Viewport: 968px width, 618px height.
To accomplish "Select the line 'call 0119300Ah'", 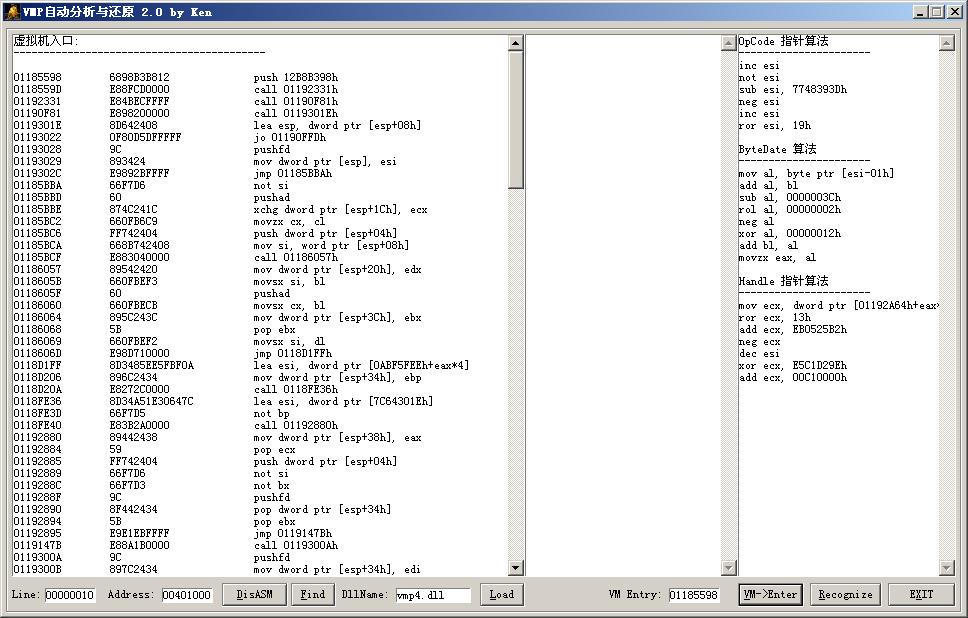I will coord(296,546).
